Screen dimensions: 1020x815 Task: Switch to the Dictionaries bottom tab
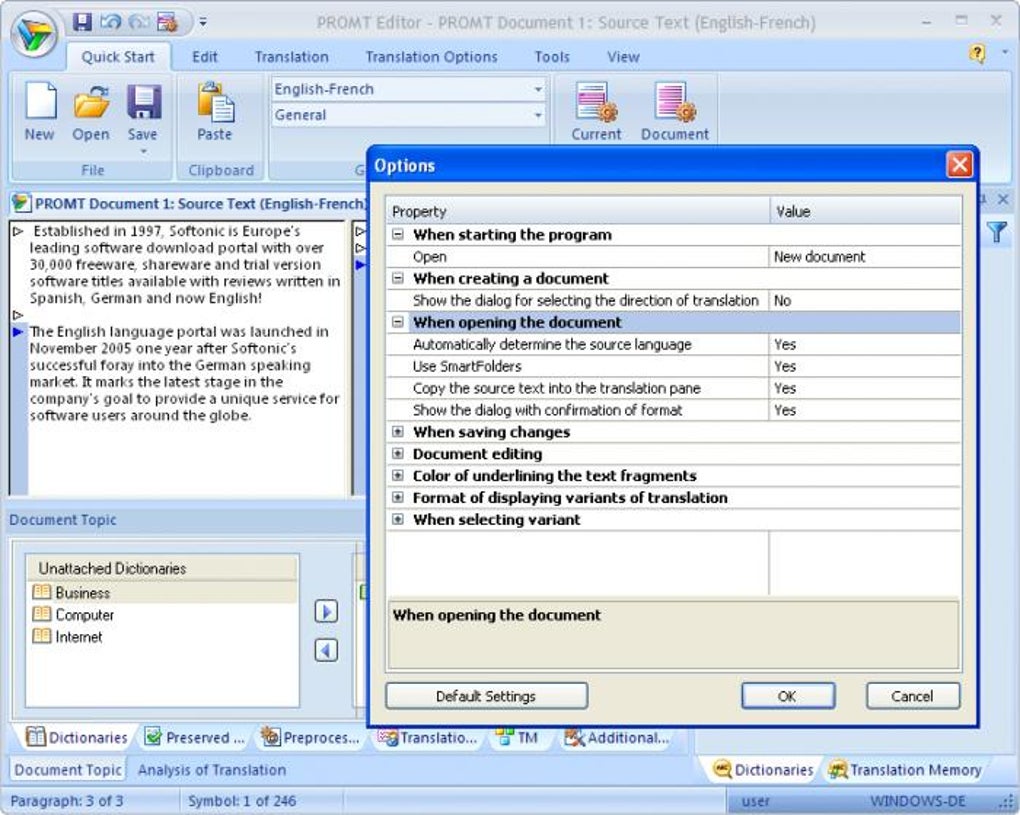76,738
